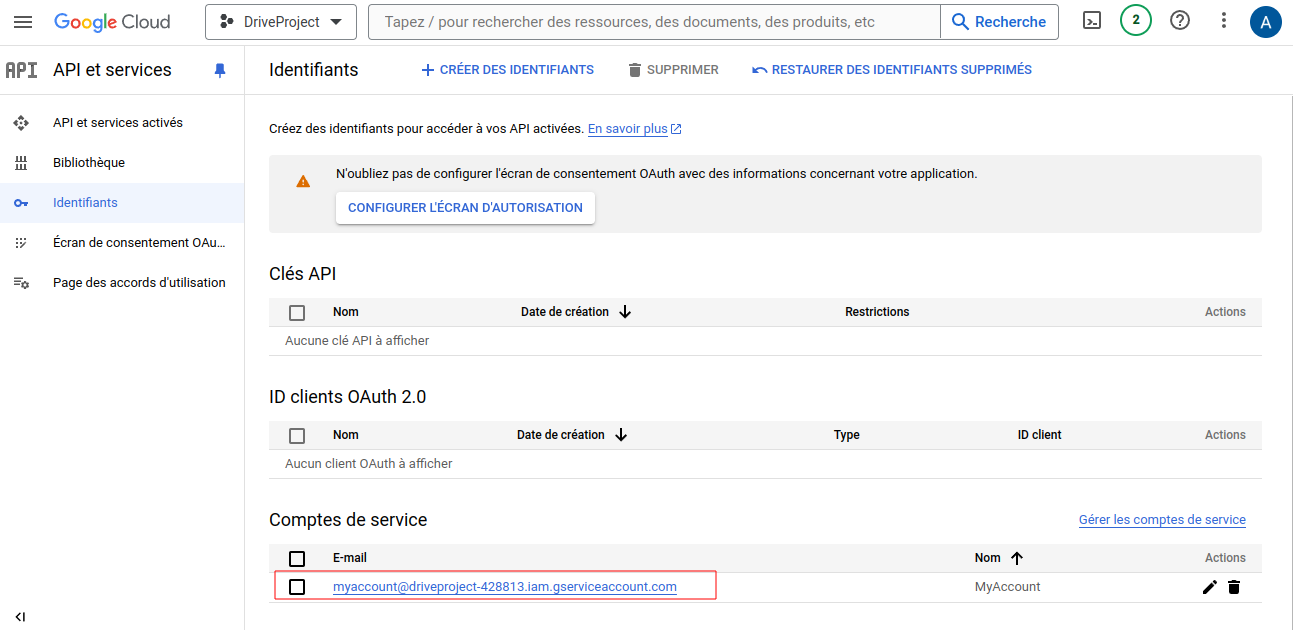Select all checkbox in ID clients OAuth table
This screenshot has width=1293, height=630.
point(297,435)
